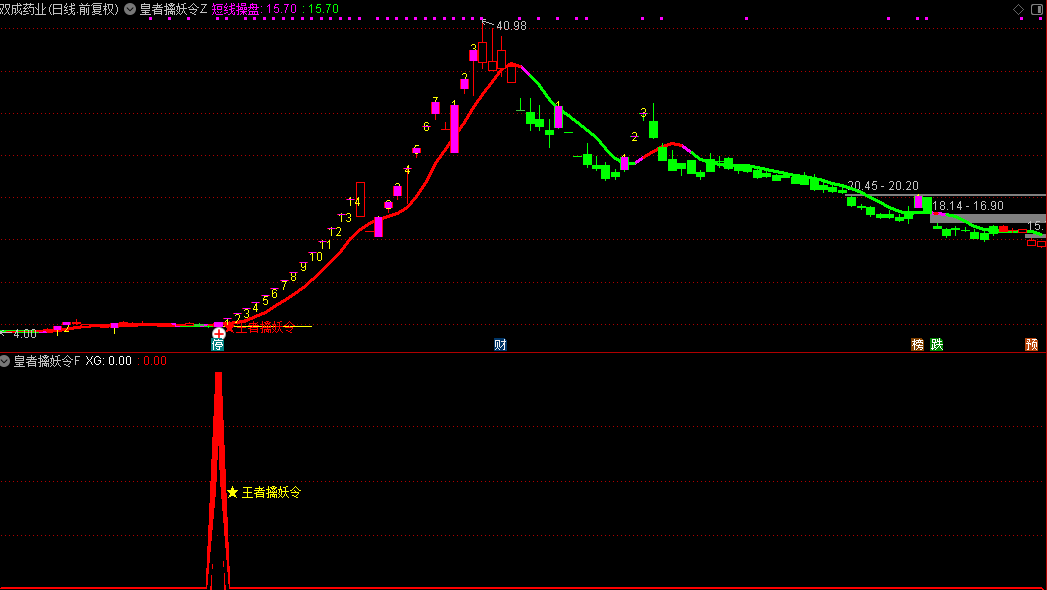The height and width of the screenshot is (590, 1047).
Task: Click the 4.00 low price label
Action: coord(25,334)
